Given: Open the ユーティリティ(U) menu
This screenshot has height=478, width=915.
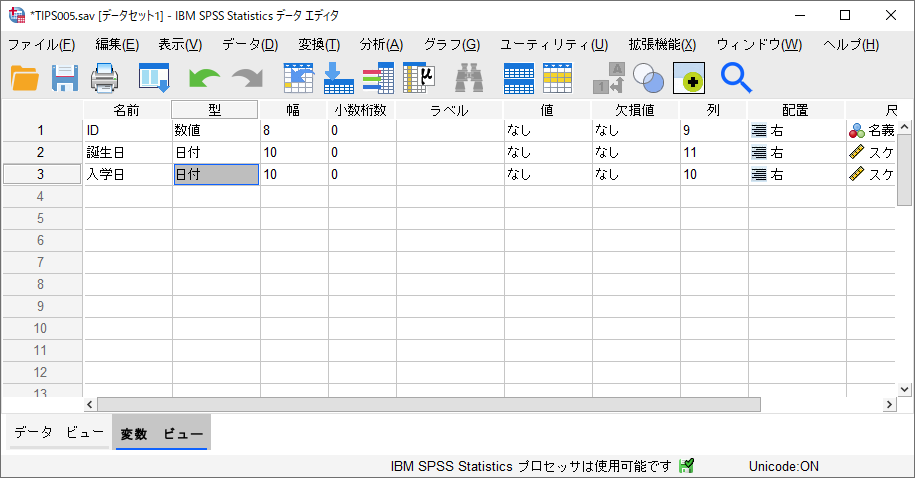Looking at the screenshot, I should coord(554,45).
